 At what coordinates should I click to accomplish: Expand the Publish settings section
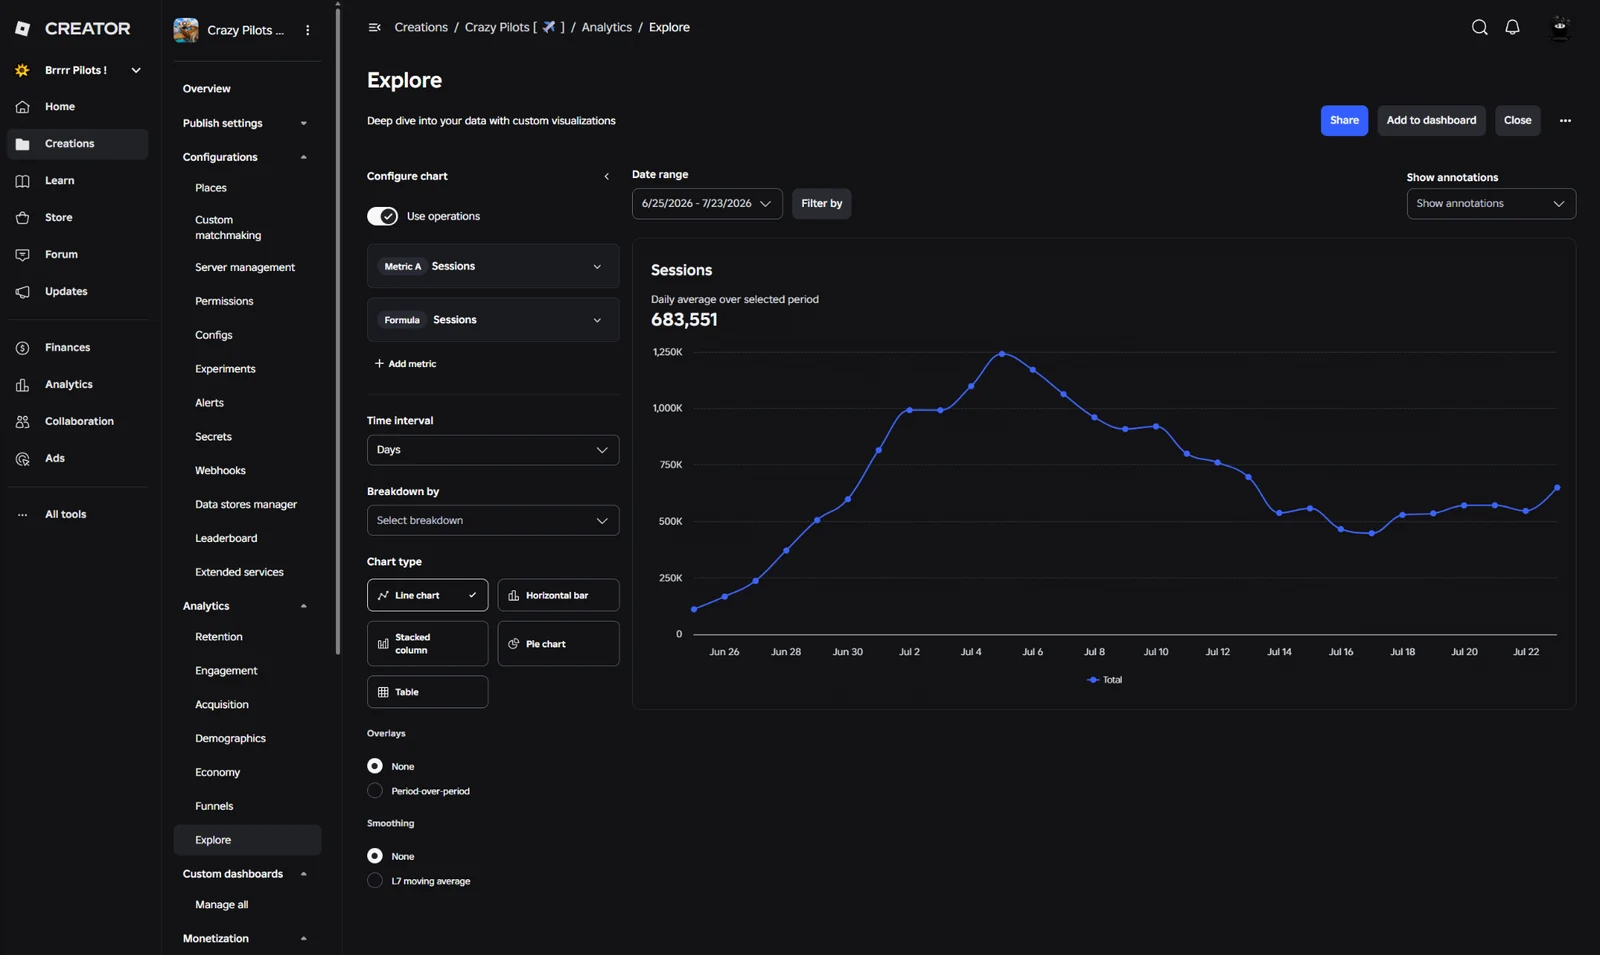pyautogui.click(x=304, y=123)
